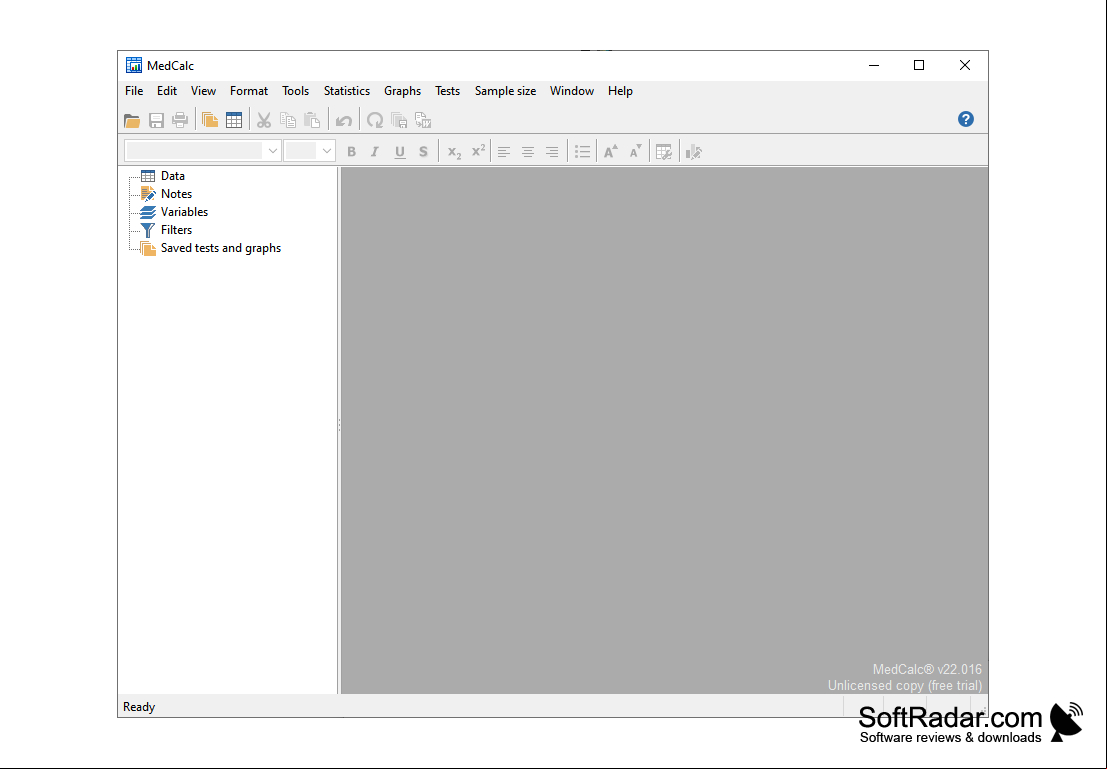Open the Help menu

(621, 91)
